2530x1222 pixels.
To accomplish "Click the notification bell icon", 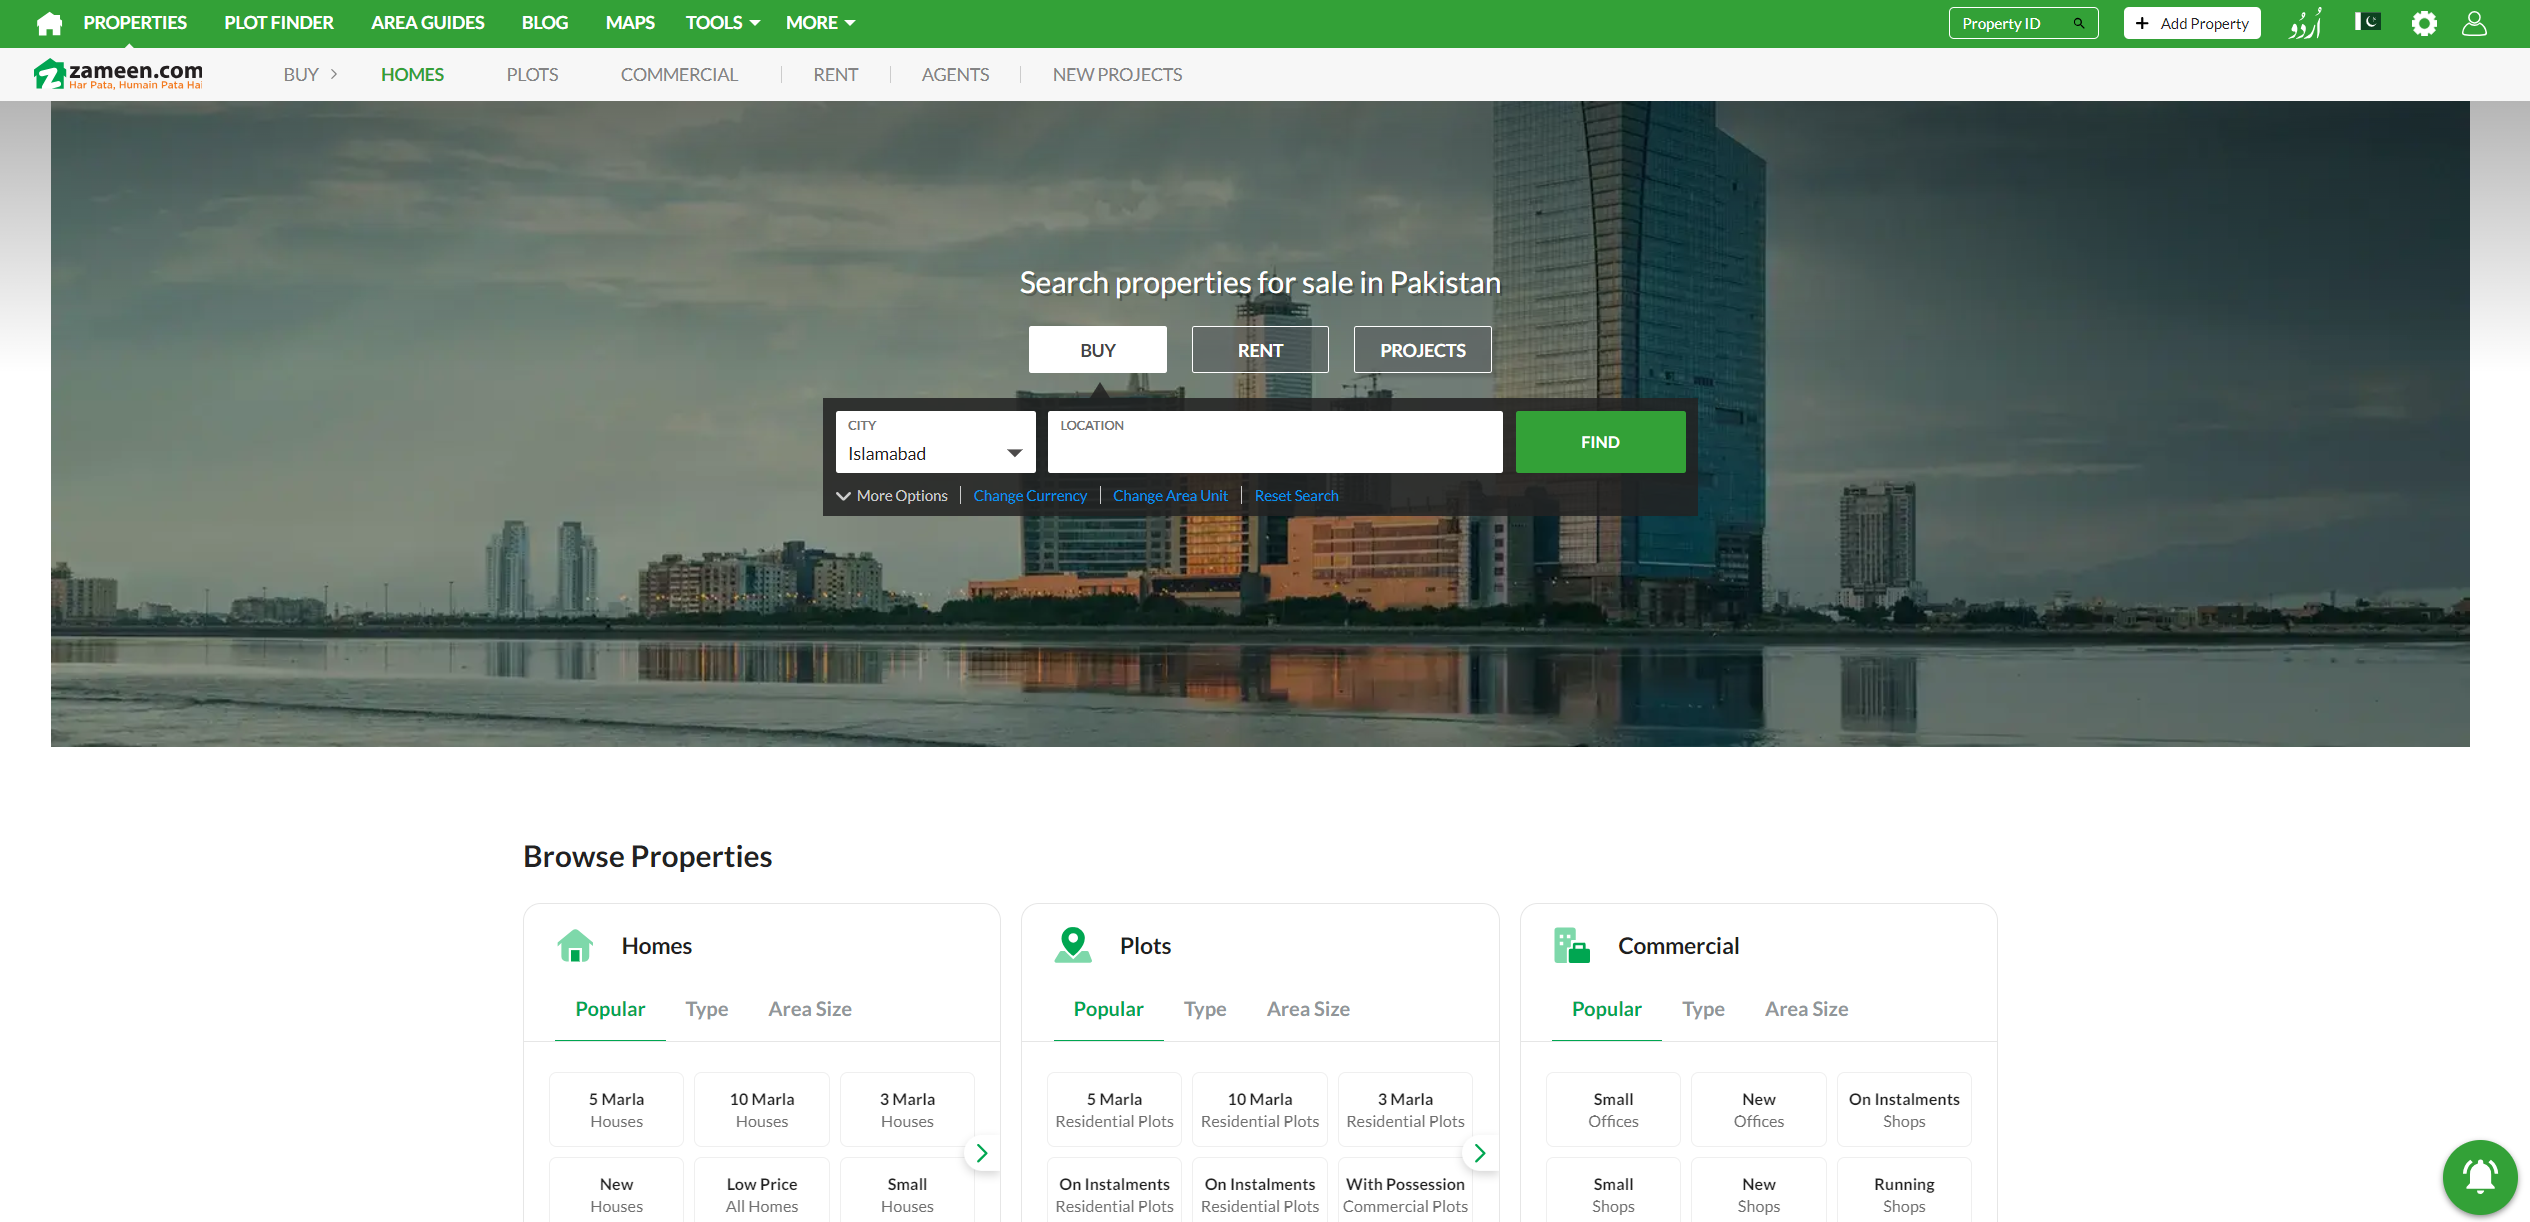I will [x=2479, y=1177].
